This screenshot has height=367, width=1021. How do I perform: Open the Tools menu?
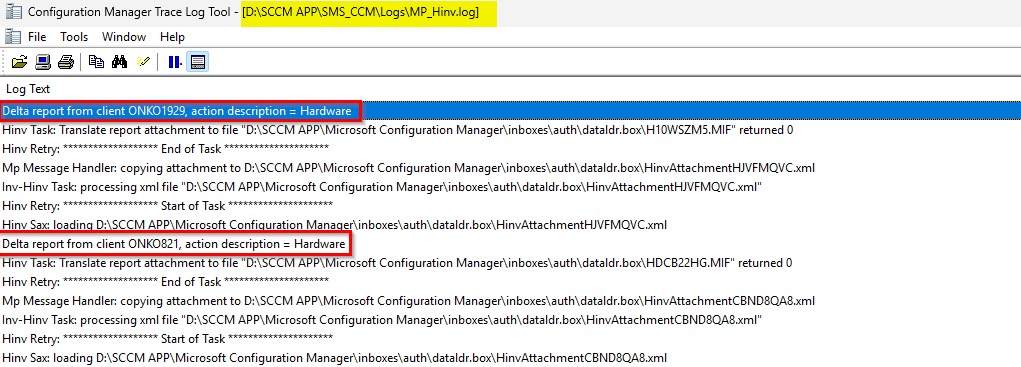pos(74,36)
